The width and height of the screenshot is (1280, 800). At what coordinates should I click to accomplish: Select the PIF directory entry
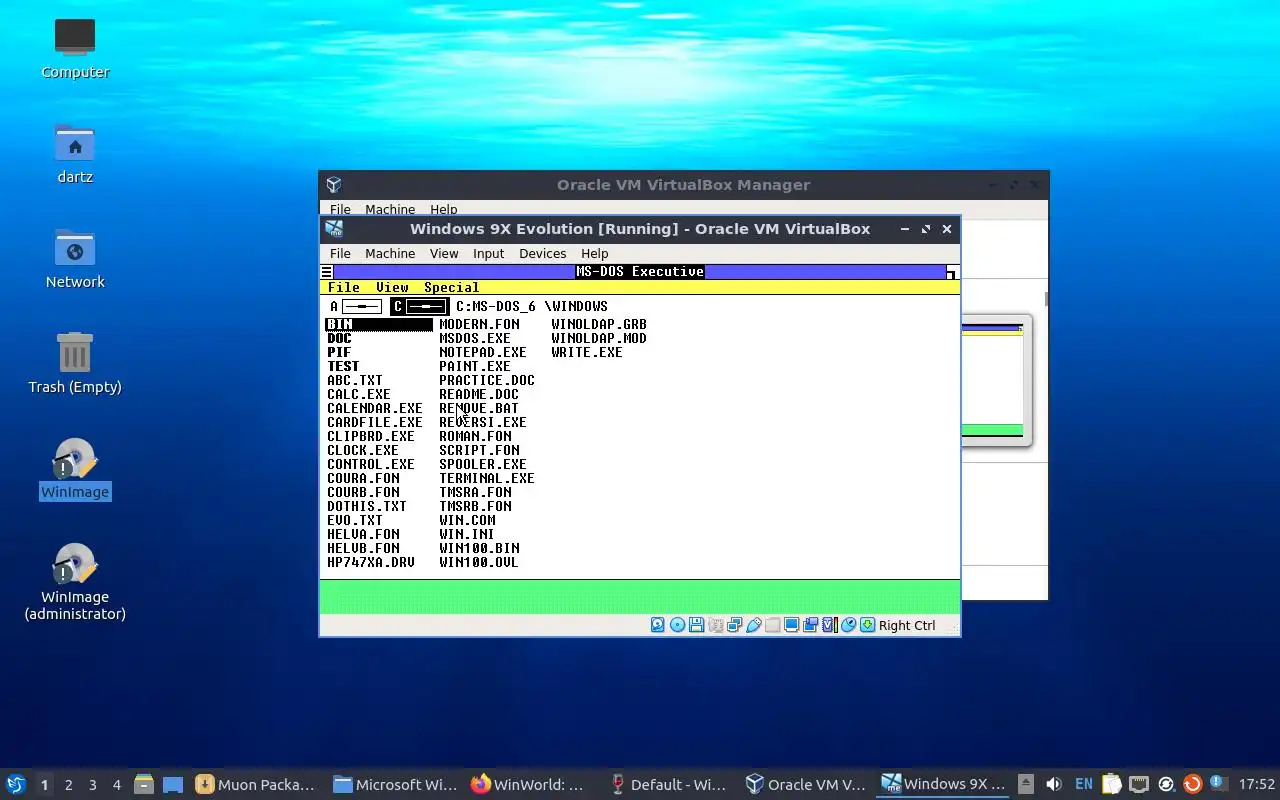click(x=339, y=352)
